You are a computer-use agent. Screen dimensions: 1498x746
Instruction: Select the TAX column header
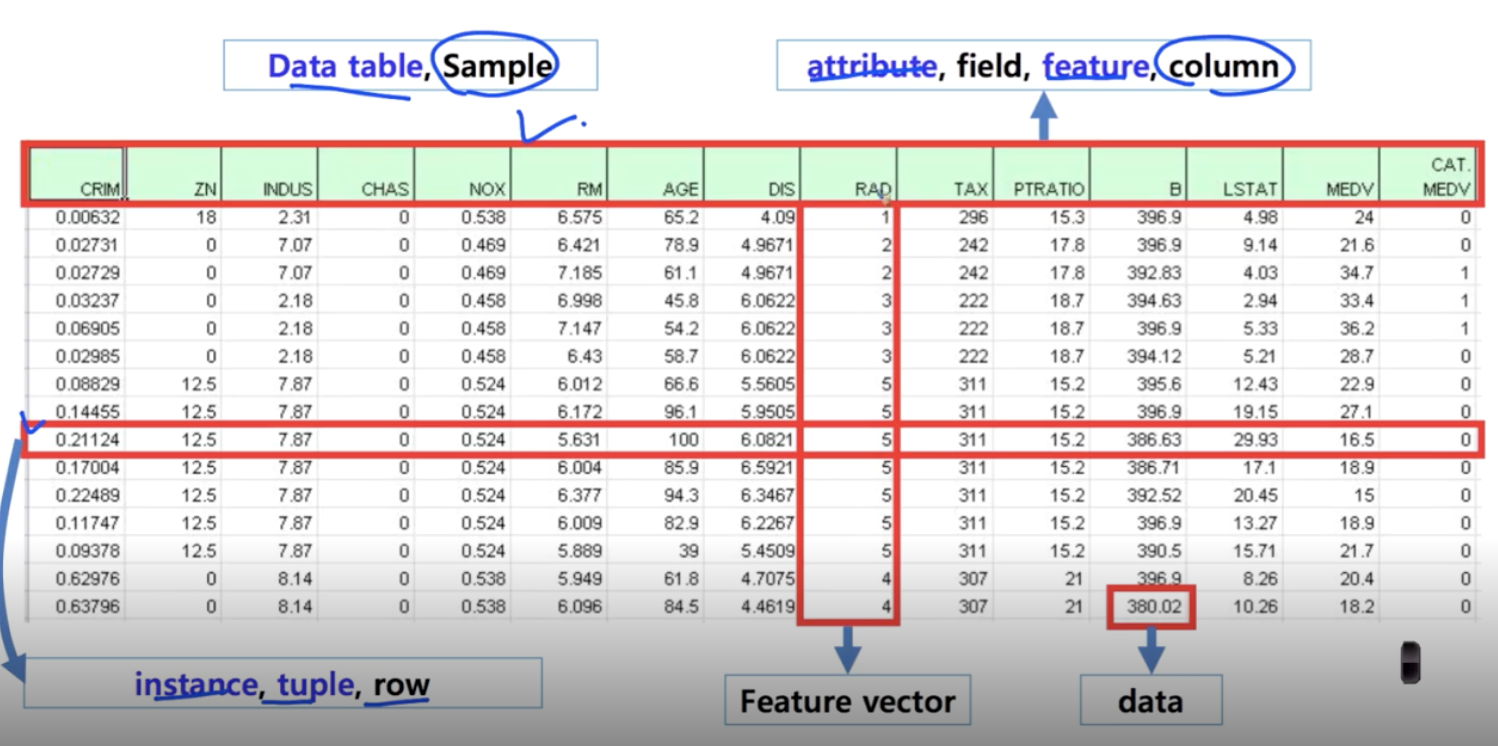(x=945, y=175)
